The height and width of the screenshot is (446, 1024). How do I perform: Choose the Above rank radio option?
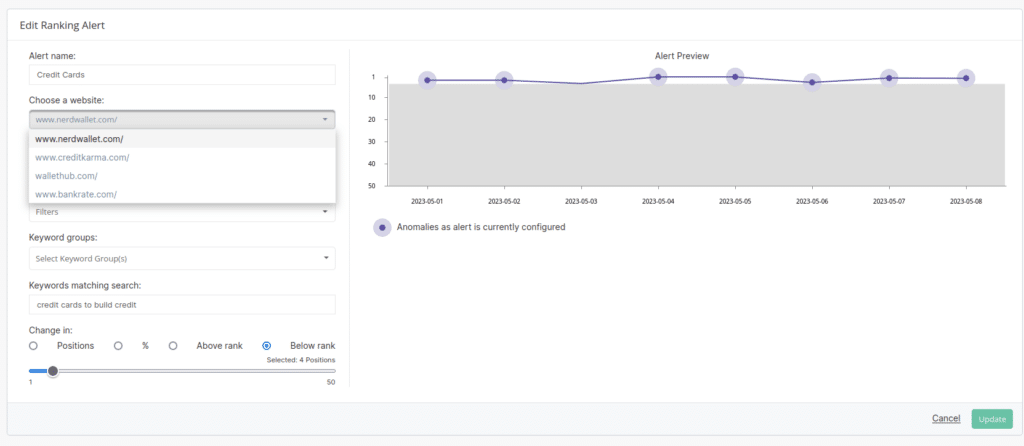(173, 345)
